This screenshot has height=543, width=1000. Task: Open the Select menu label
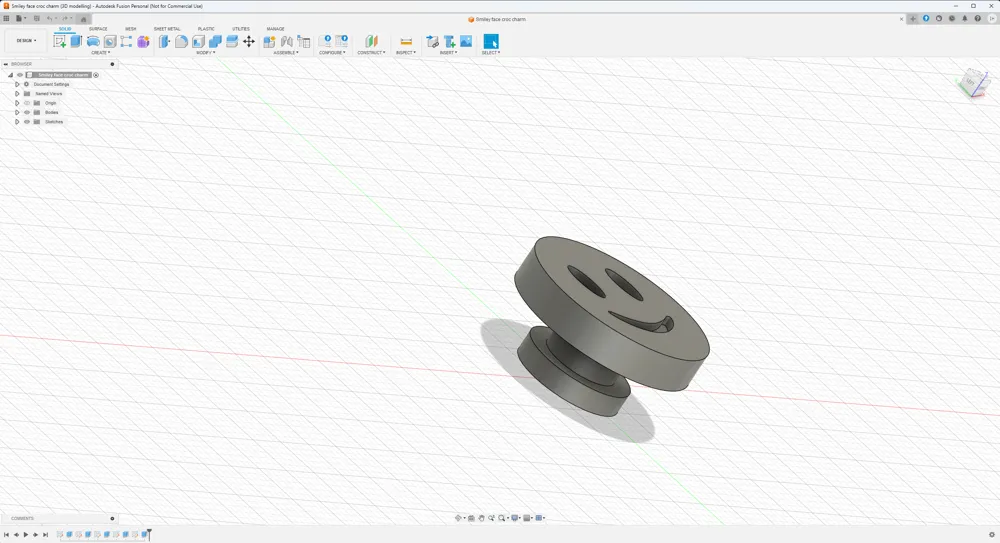[490, 52]
